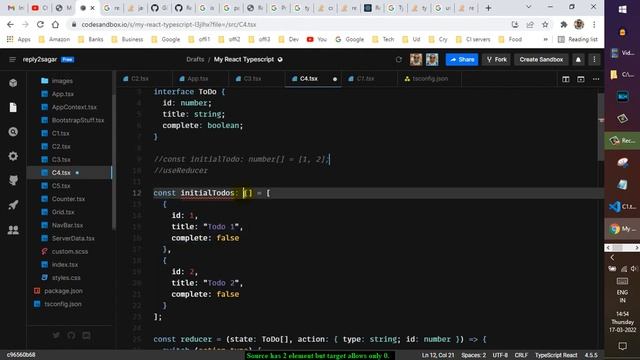640x360 pixels.
Task: Click the reply2sagar user name
Action: [x=40, y=60]
